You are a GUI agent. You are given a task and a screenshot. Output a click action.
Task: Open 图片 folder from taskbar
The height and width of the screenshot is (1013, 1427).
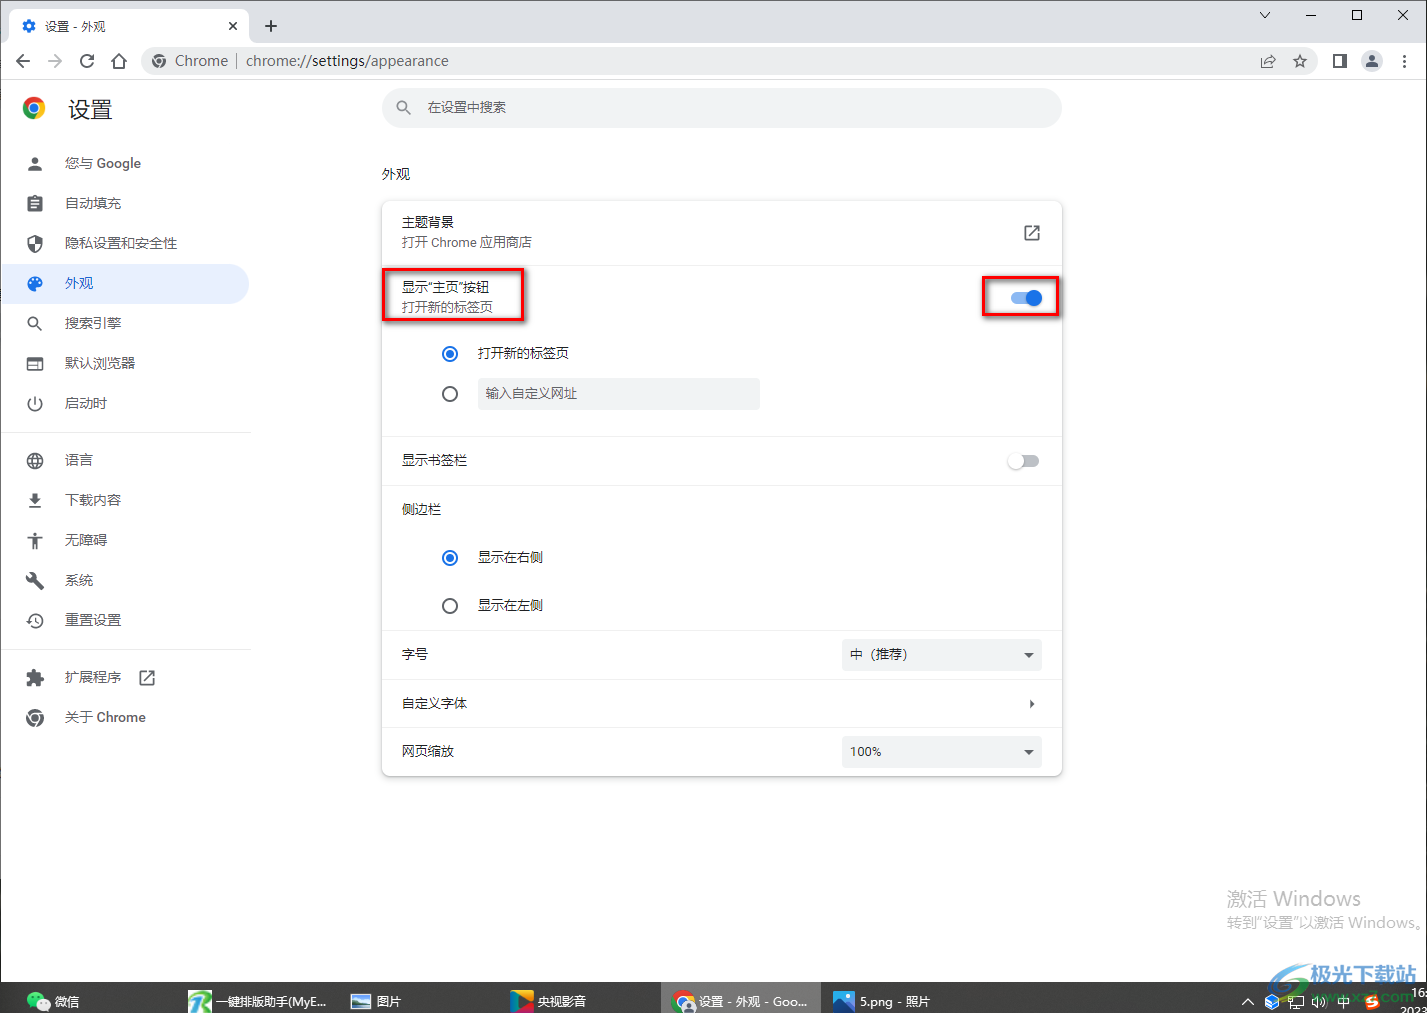(x=376, y=1000)
